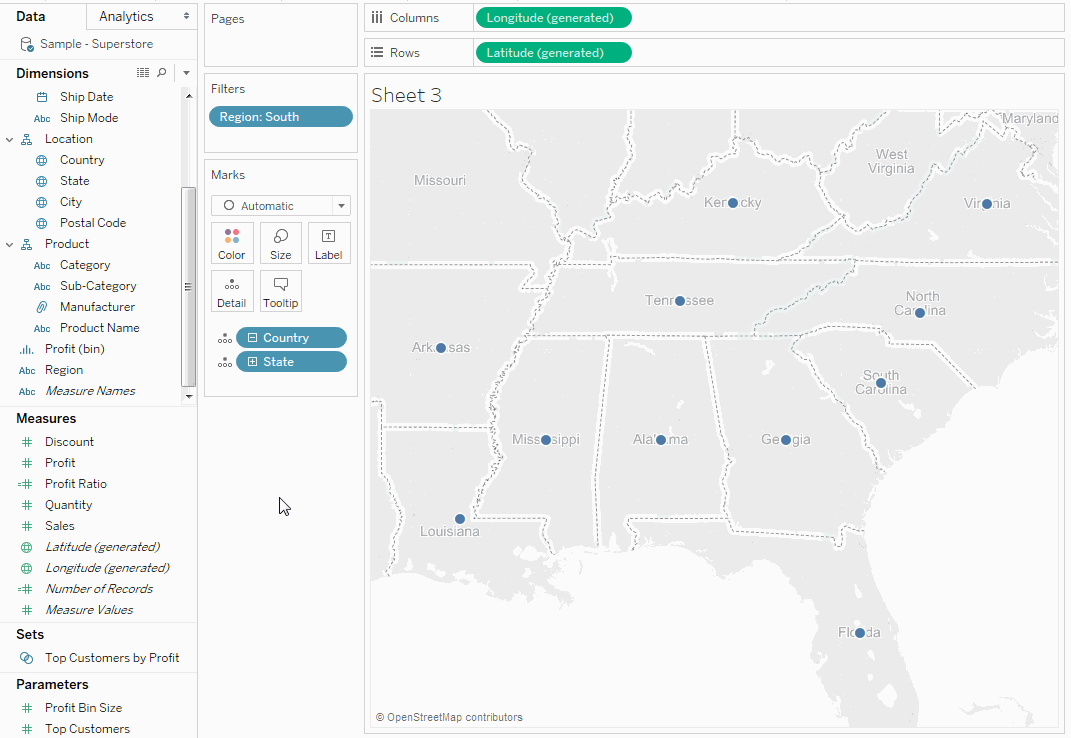Open the Detail mark property

coord(232,291)
